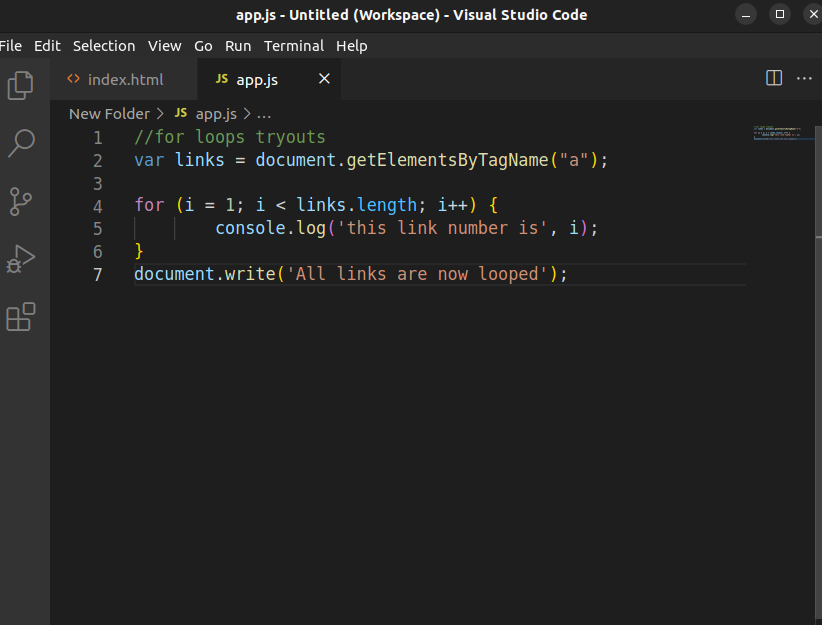
Task: Split the editor to the right
Action: coord(774,78)
